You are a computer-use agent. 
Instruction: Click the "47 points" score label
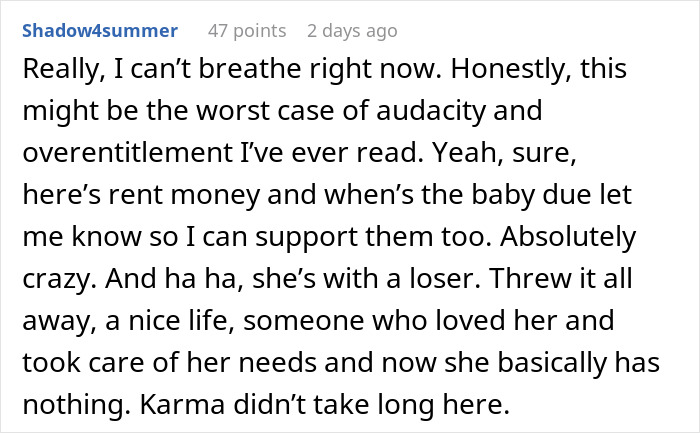(x=246, y=30)
